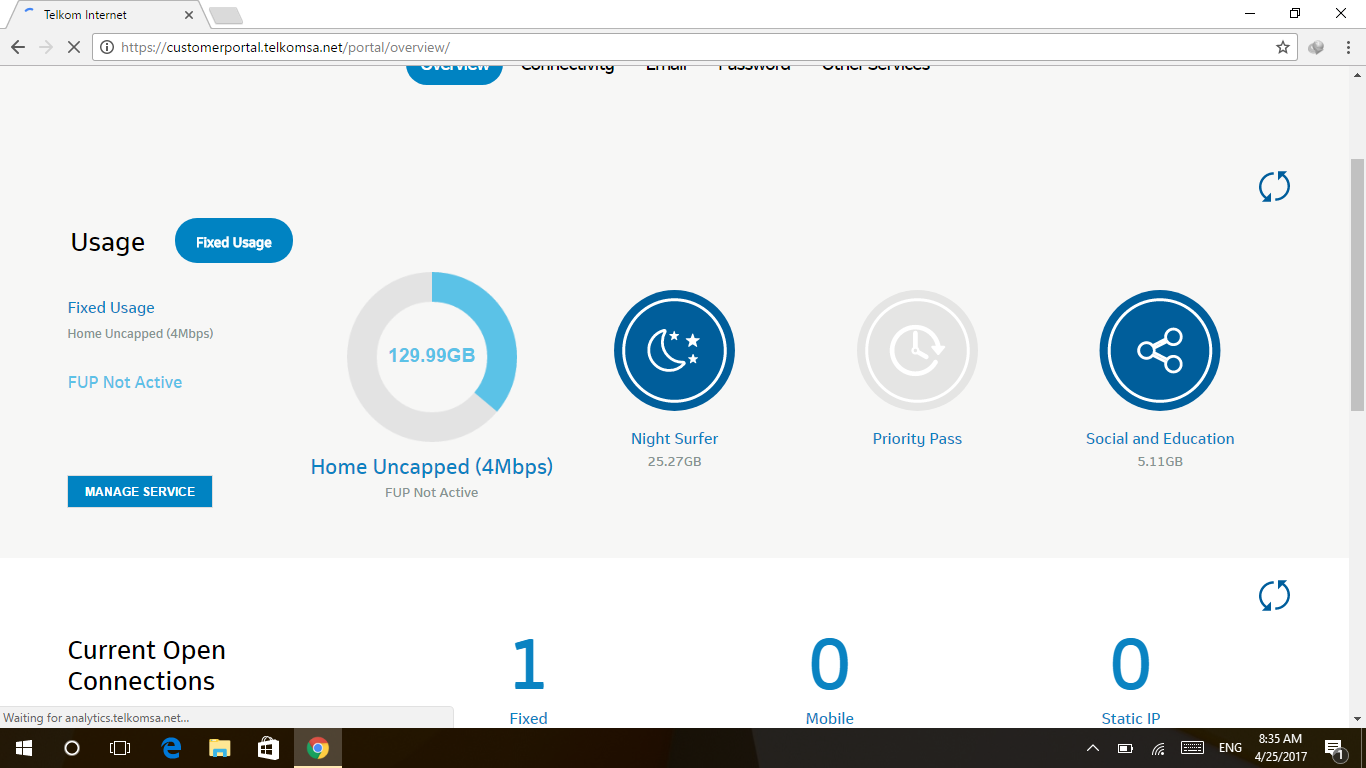Open the browser extension icon beside the star

pyautogui.click(x=1316, y=47)
